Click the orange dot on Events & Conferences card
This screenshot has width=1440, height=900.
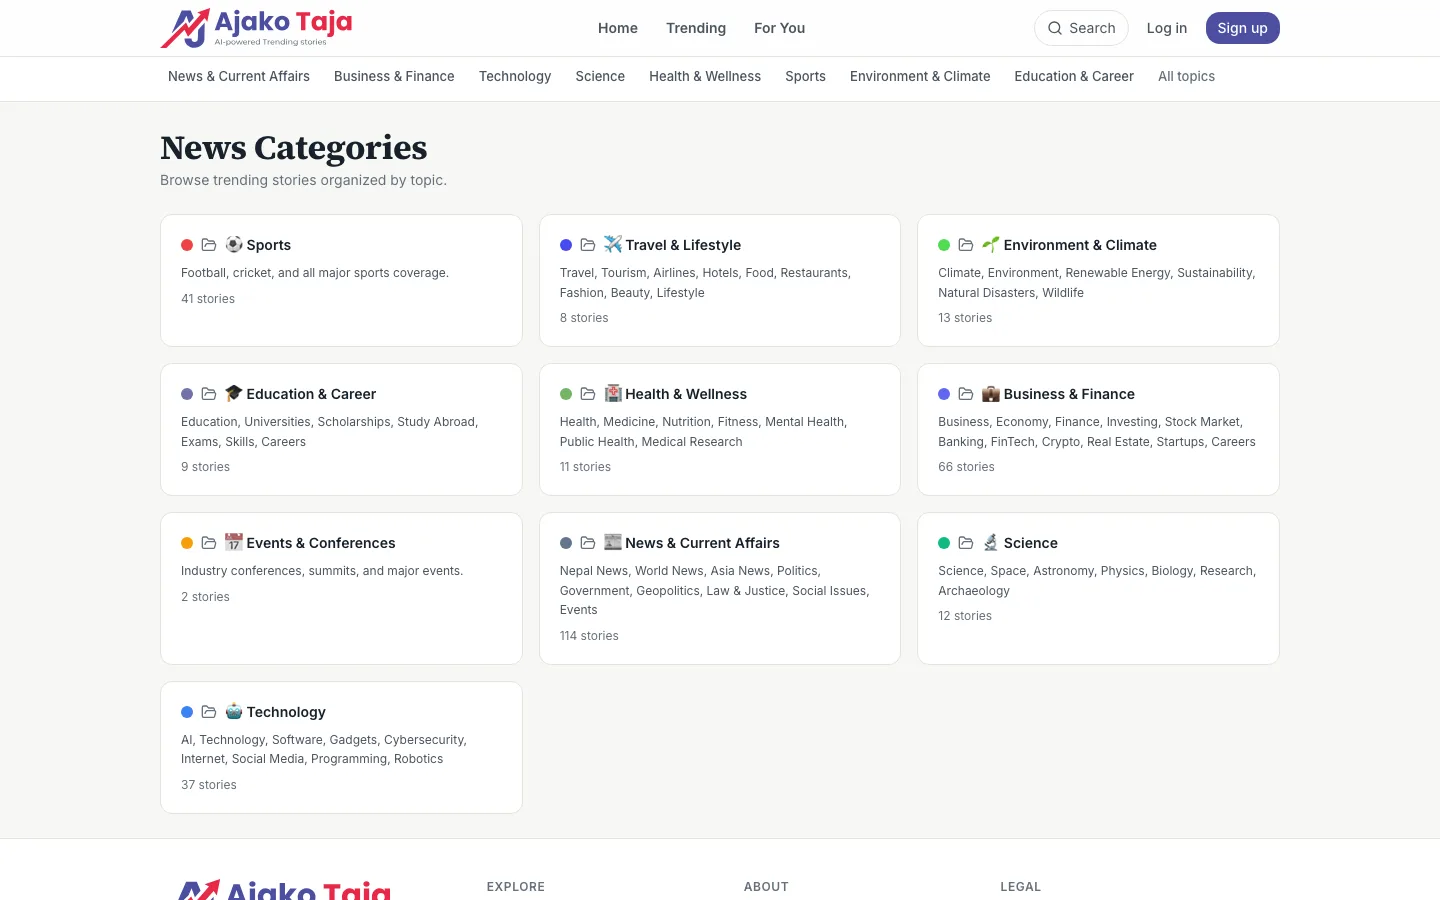click(187, 543)
